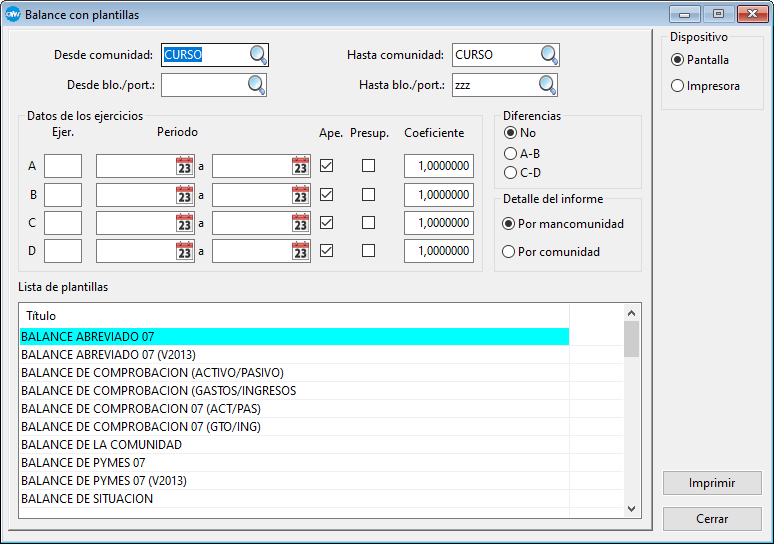Uncheck the Ape. checkbox for row A
Screen dimensions: 774x544
327,166
